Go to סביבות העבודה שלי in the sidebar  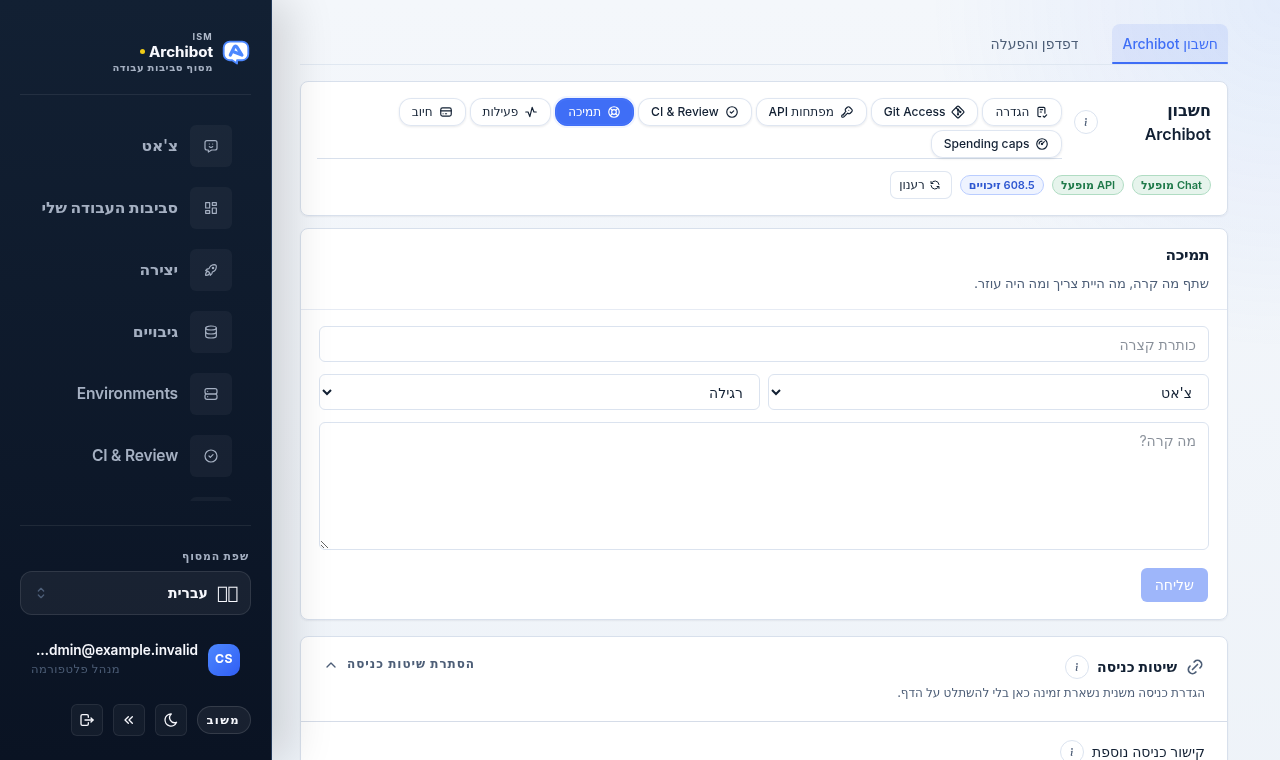pos(136,208)
